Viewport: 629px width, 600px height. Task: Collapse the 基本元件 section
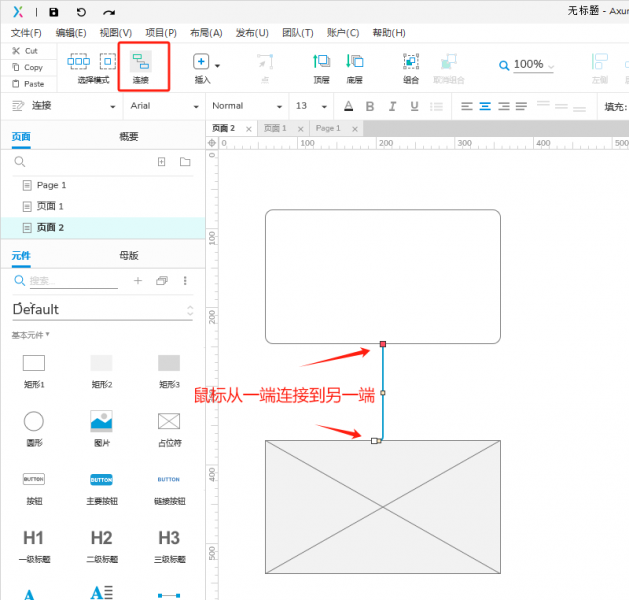coord(30,335)
